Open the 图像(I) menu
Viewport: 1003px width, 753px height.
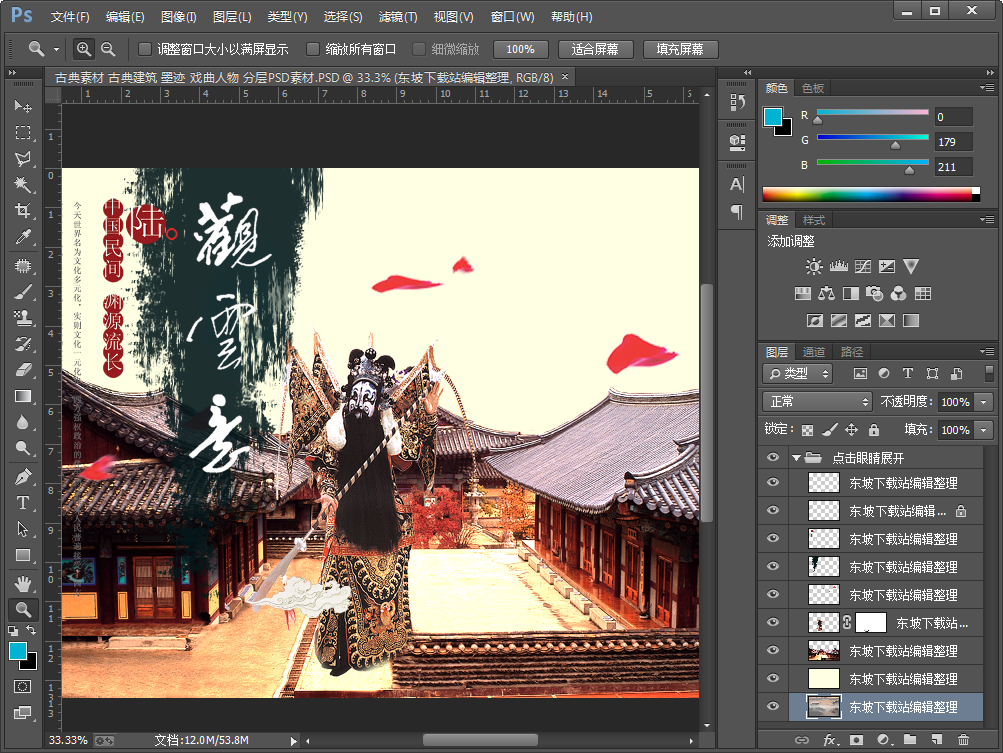tap(178, 17)
